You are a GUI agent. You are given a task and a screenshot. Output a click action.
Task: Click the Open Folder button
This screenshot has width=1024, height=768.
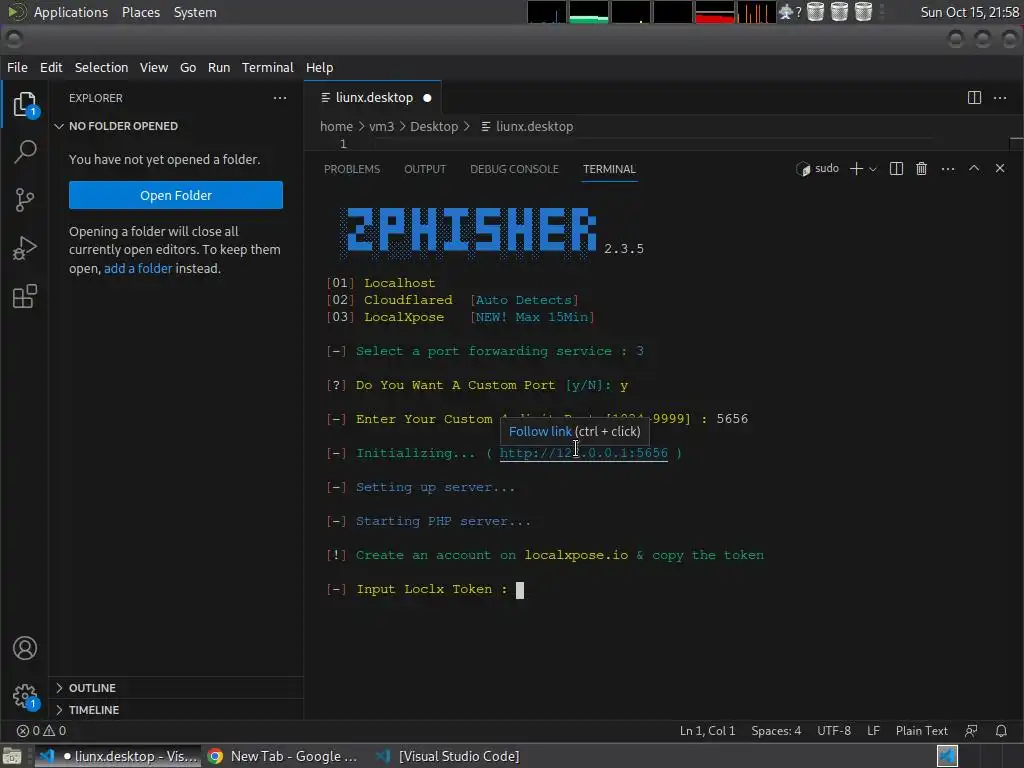click(x=176, y=195)
